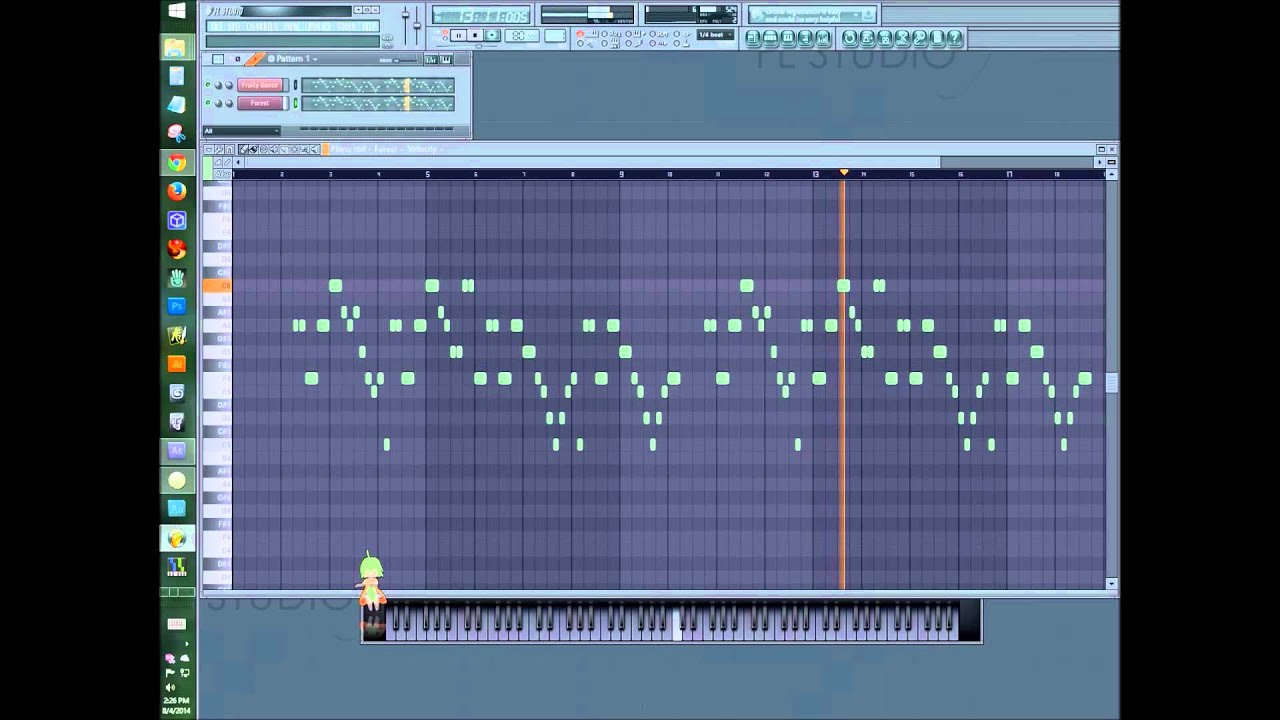
Task: Select the Draw pencil tool in Piano roll
Action: [x=244, y=149]
